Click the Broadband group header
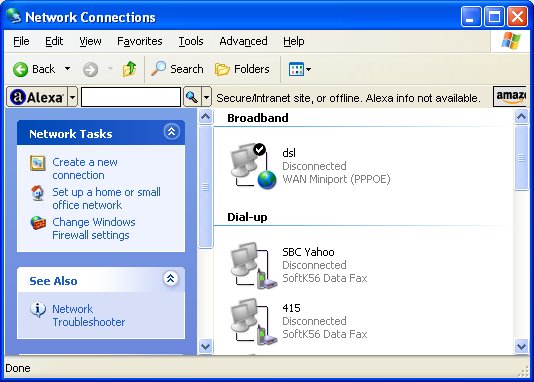The width and height of the screenshot is (534, 382). tap(258, 118)
